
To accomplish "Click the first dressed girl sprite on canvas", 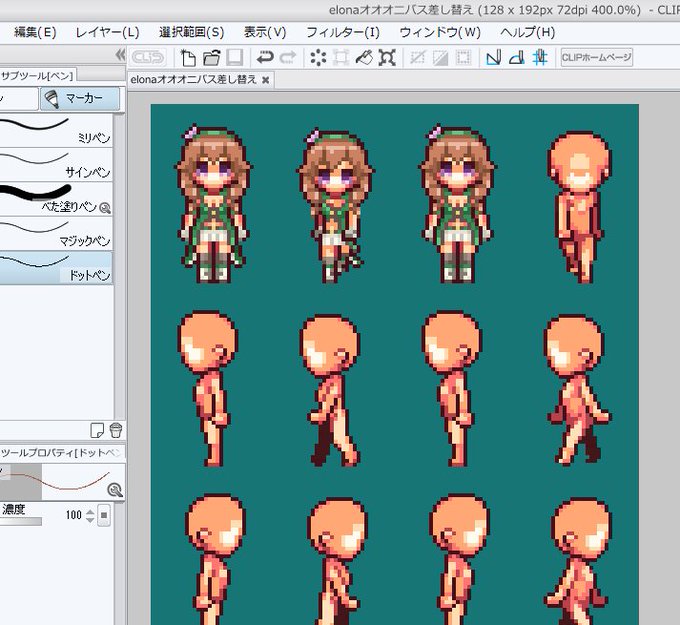I will 212,204.
